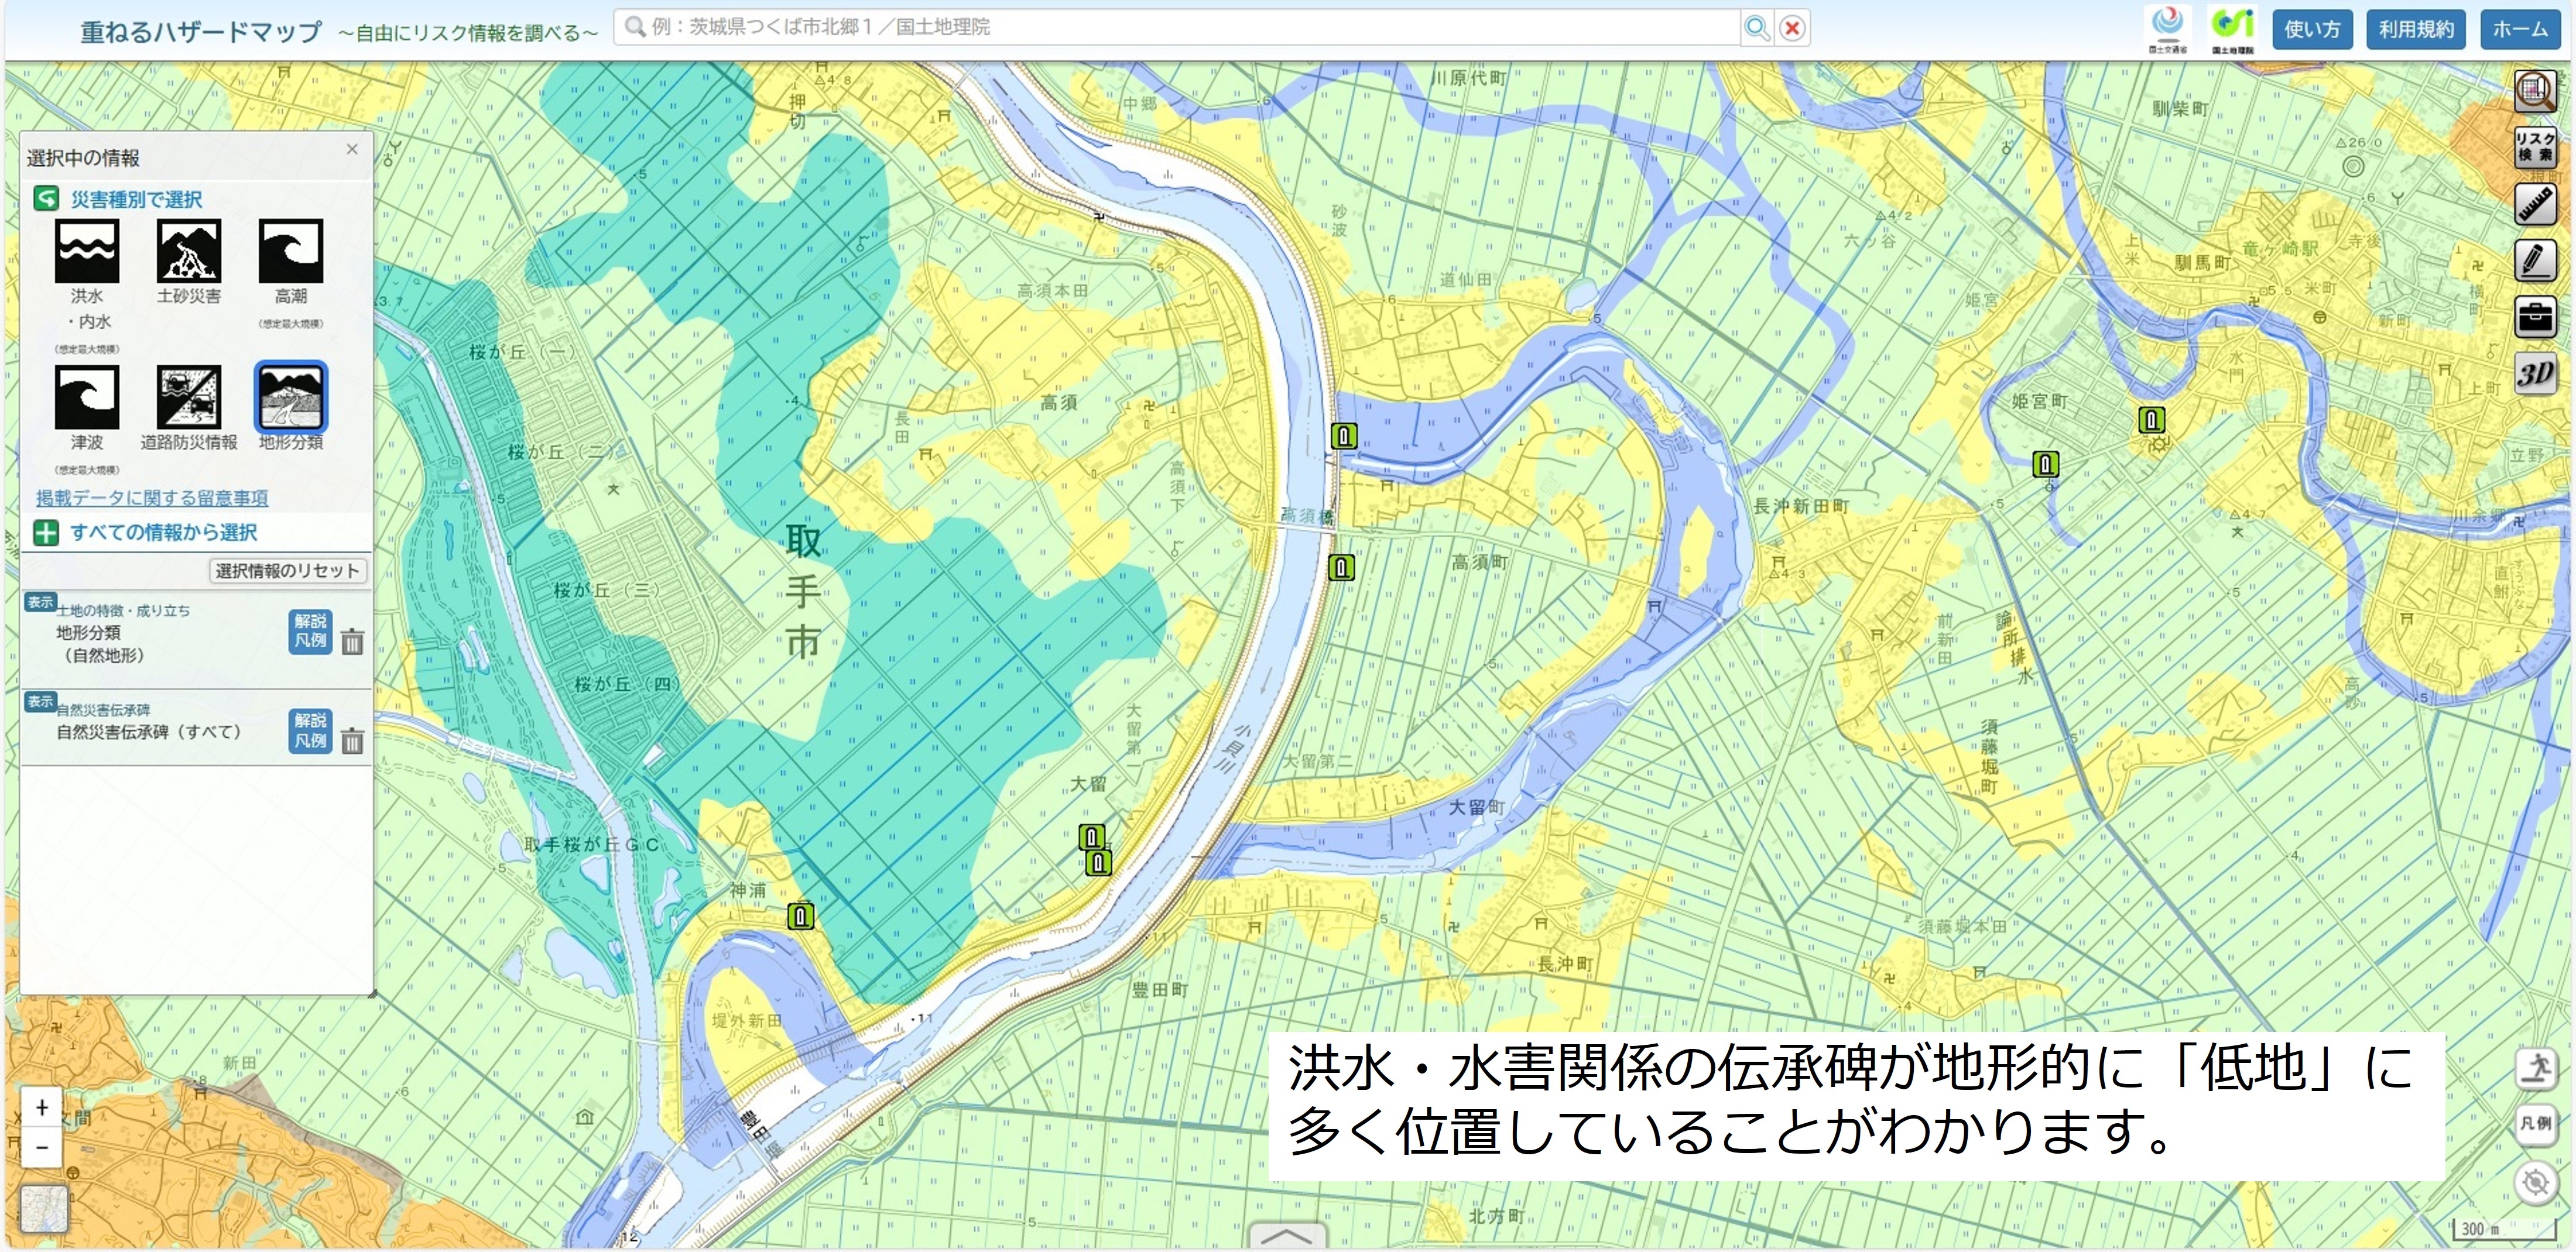Select the ruler measurement tool

[x=2535, y=204]
